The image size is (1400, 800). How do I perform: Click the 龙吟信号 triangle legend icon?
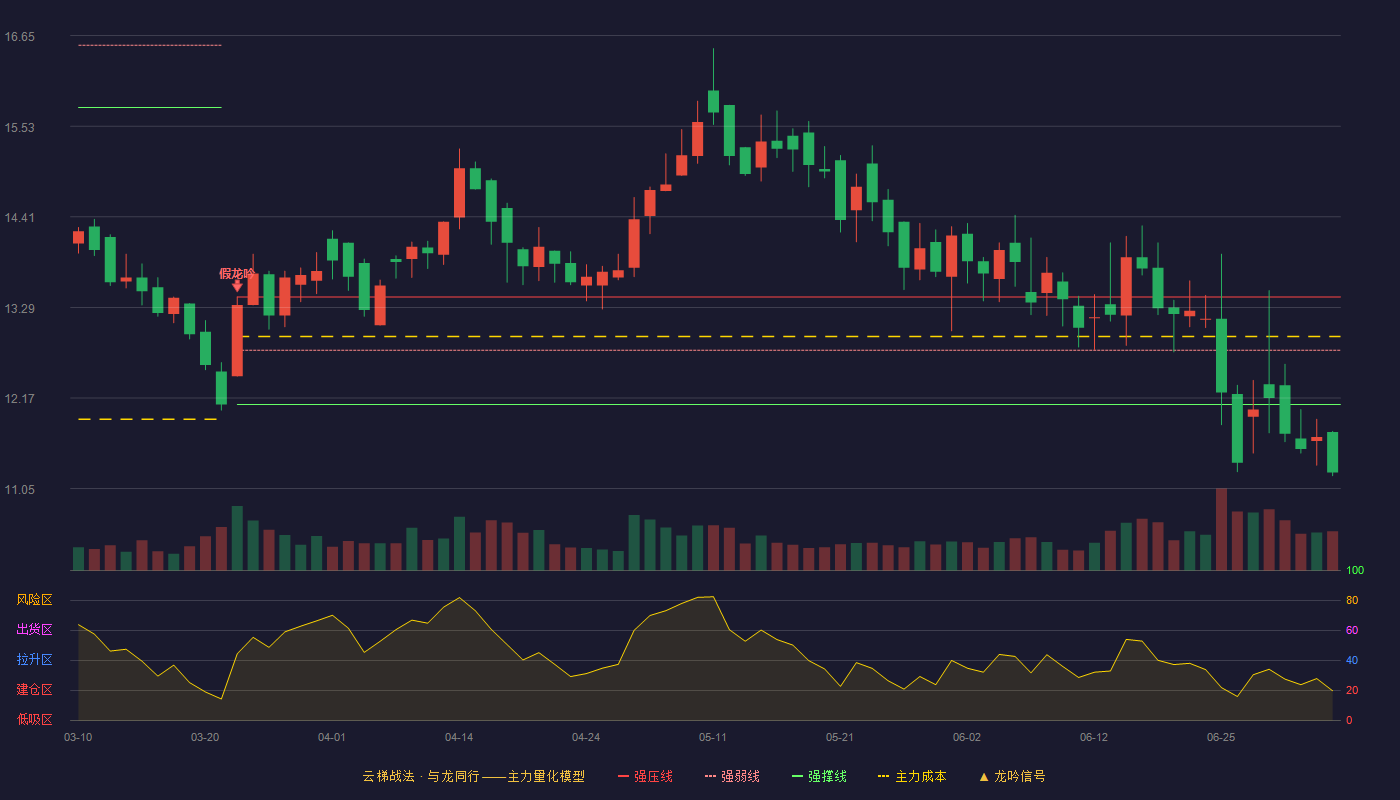(984, 776)
